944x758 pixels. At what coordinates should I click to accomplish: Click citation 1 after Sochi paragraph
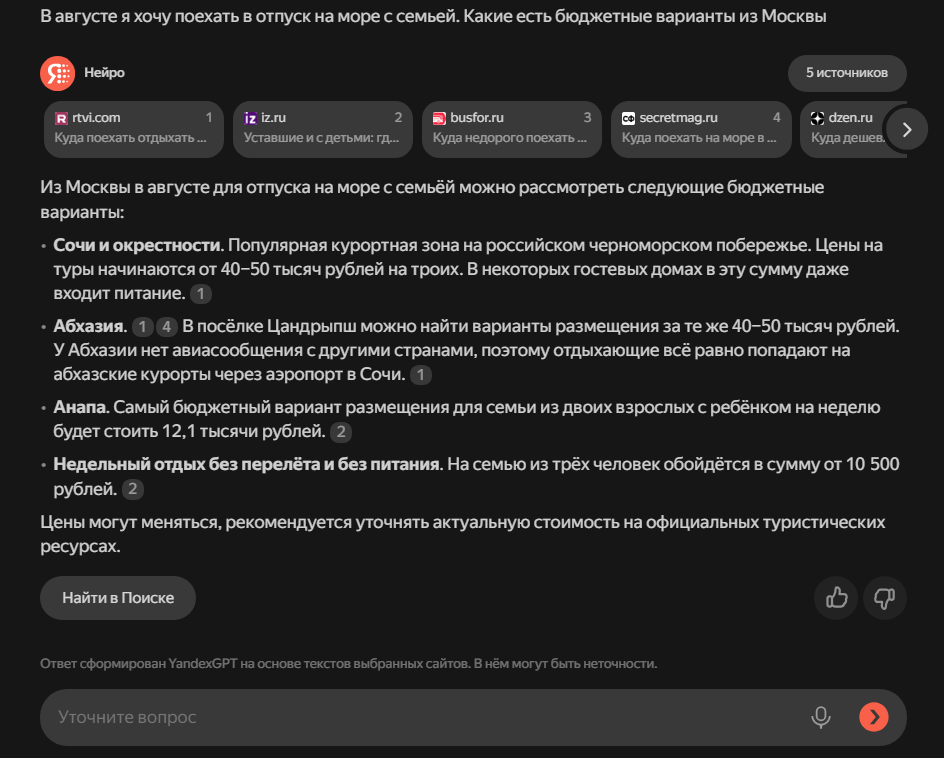click(x=201, y=294)
